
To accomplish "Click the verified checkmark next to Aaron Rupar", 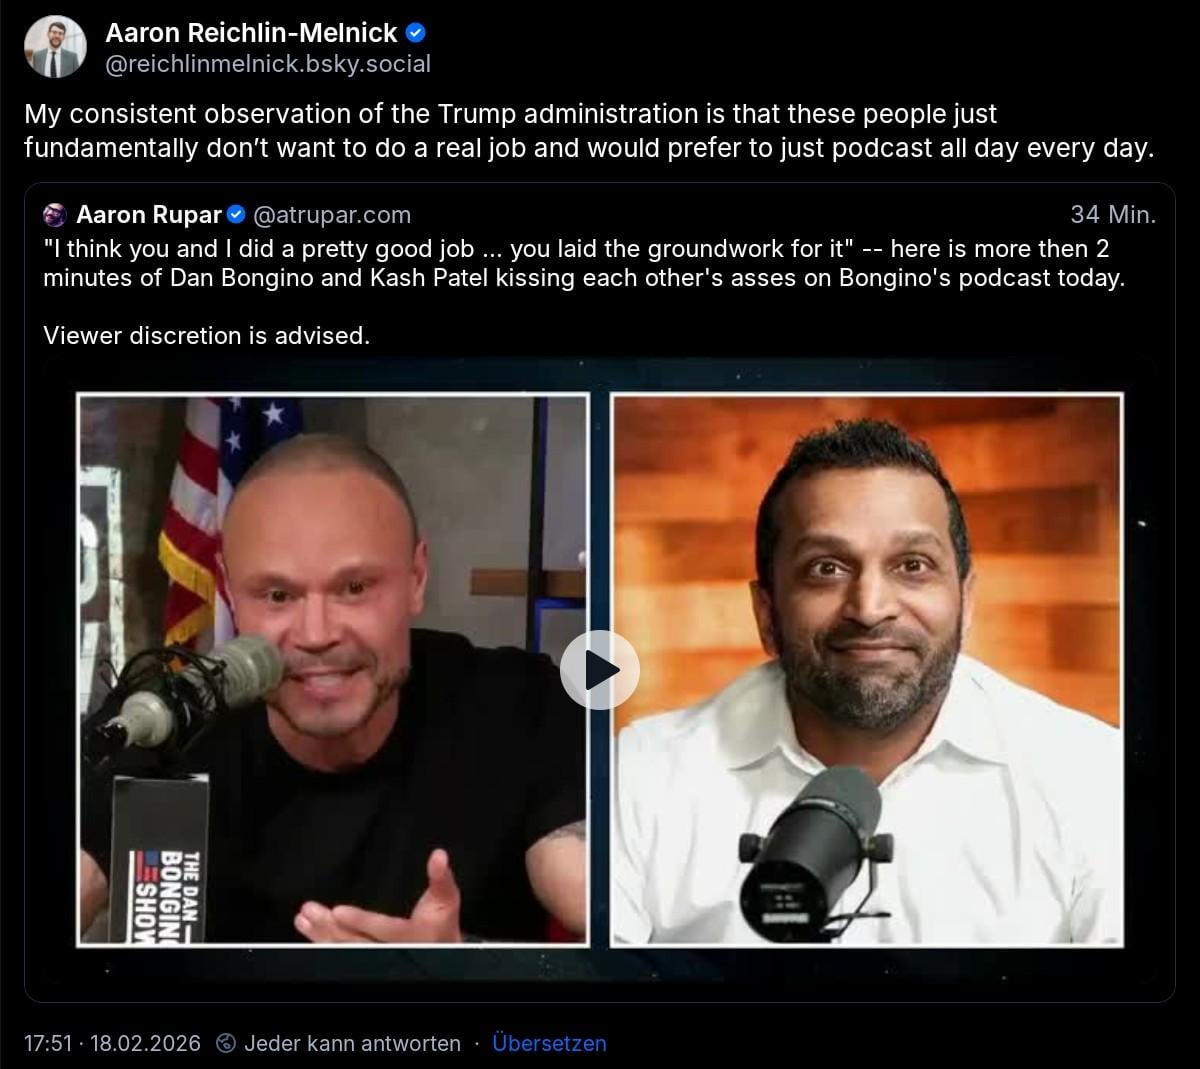I will [x=237, y=214].
